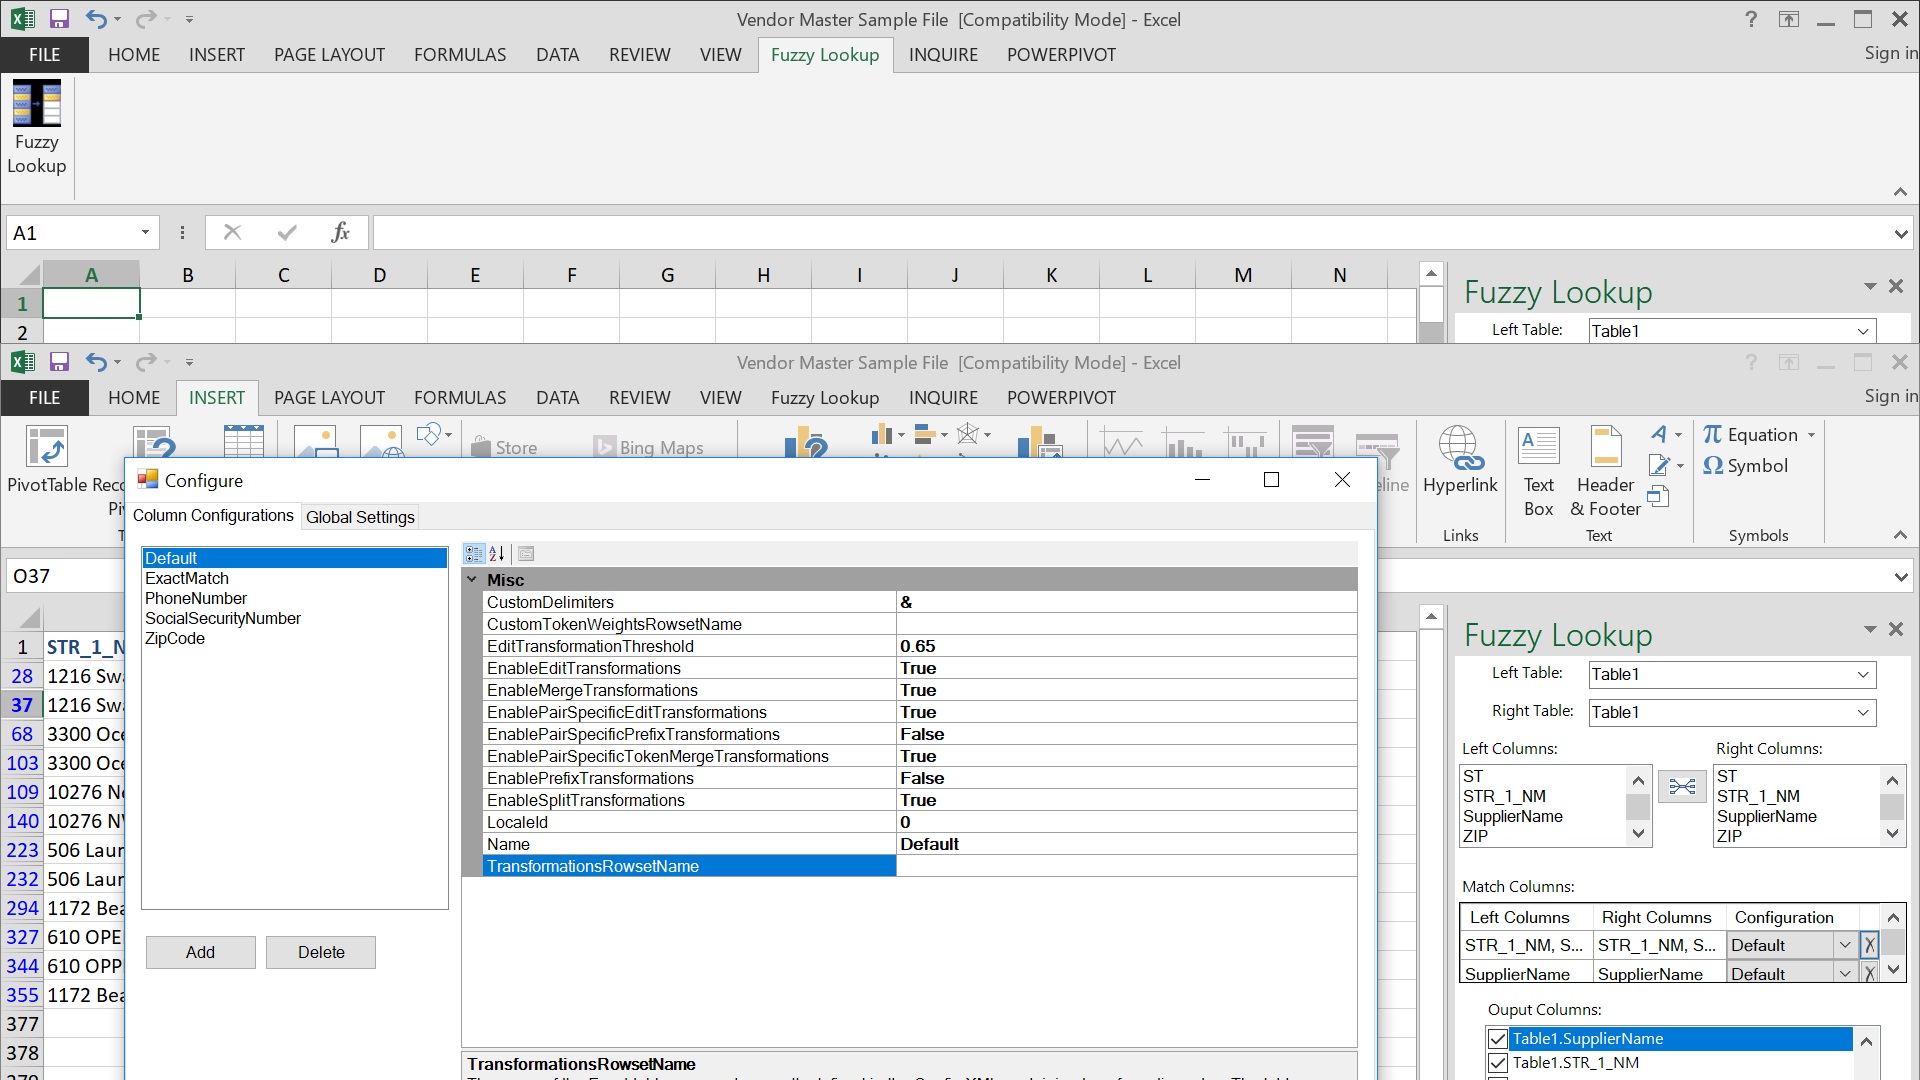Select the ExactMatch configuration
The width and height of the screenshot is (1920, 1080).
click(x=187, y=578)
